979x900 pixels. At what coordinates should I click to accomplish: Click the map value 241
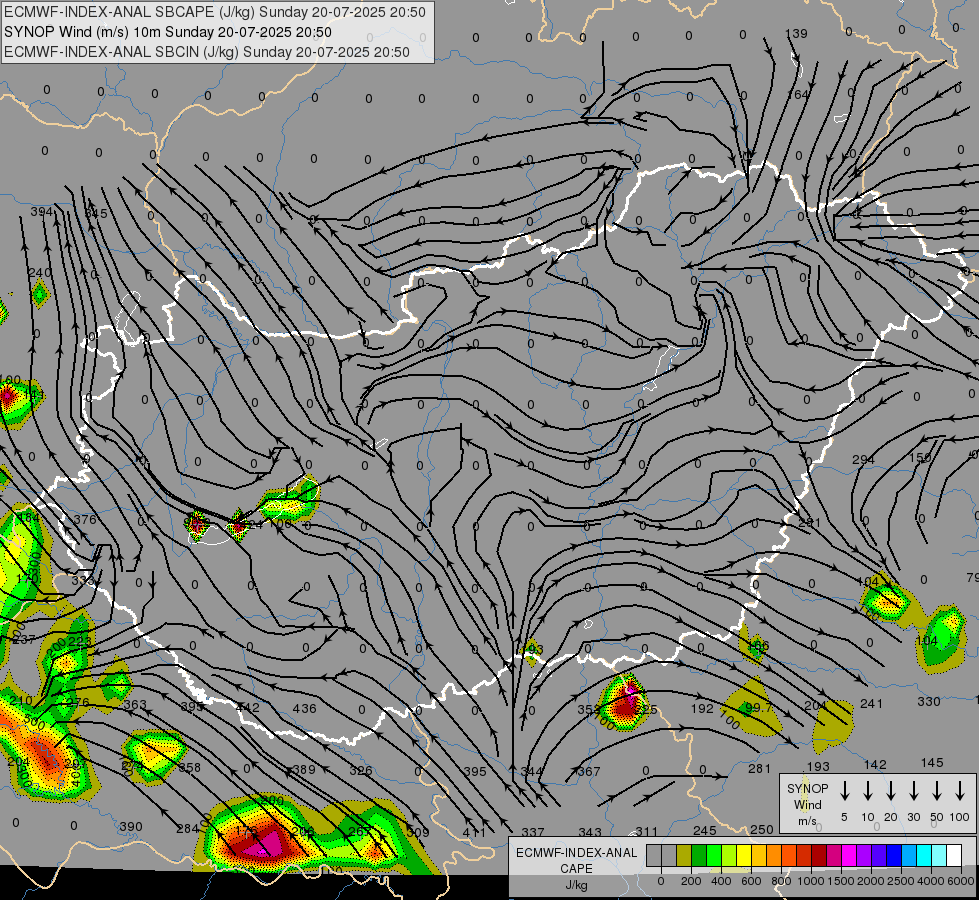(x=872, y=703)
